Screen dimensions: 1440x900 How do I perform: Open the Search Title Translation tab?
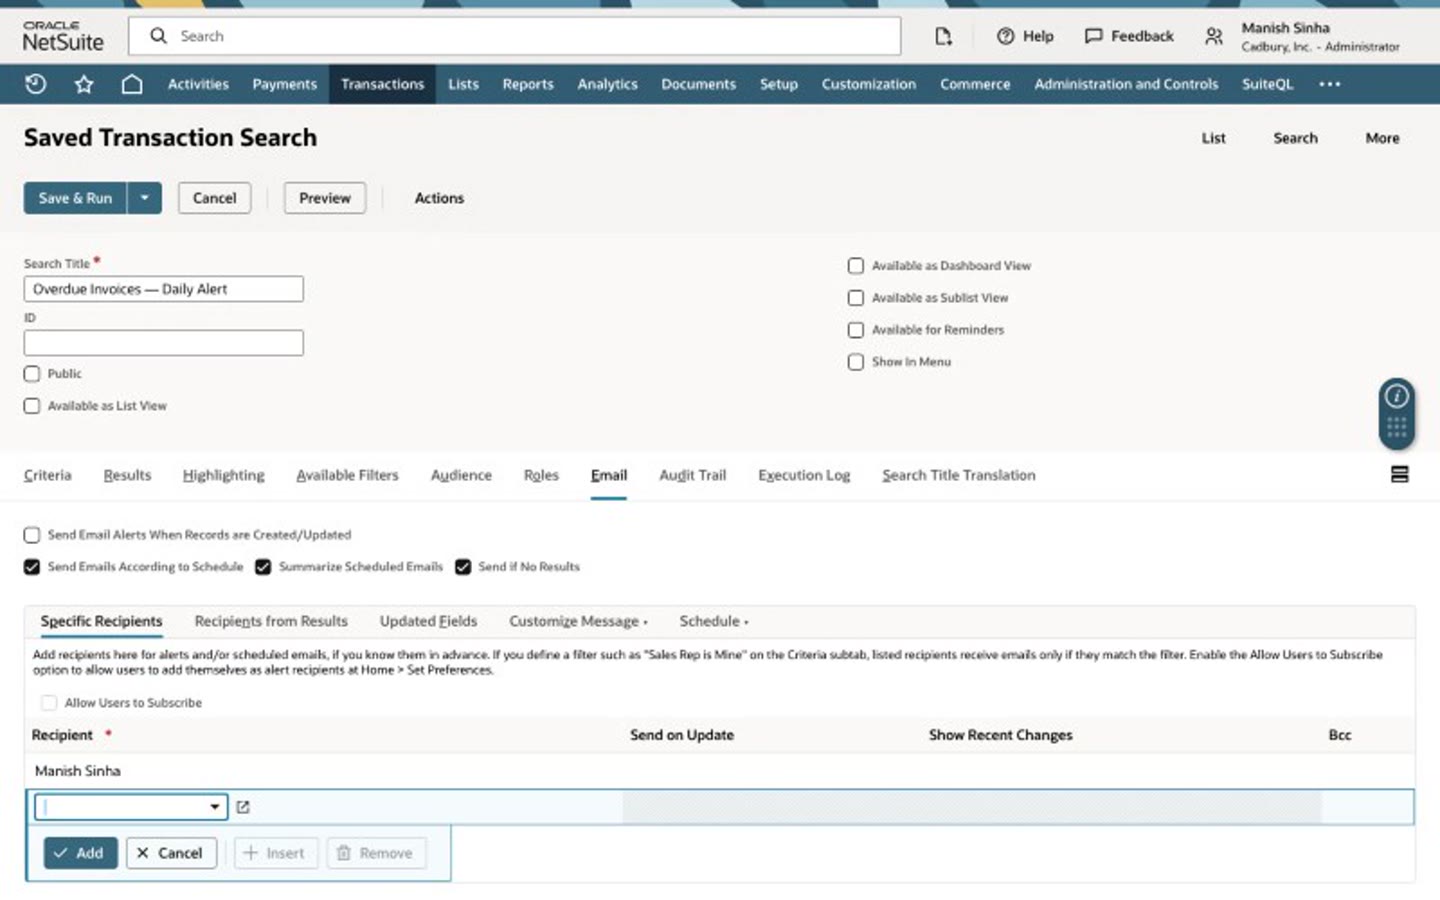click(958, 475)
